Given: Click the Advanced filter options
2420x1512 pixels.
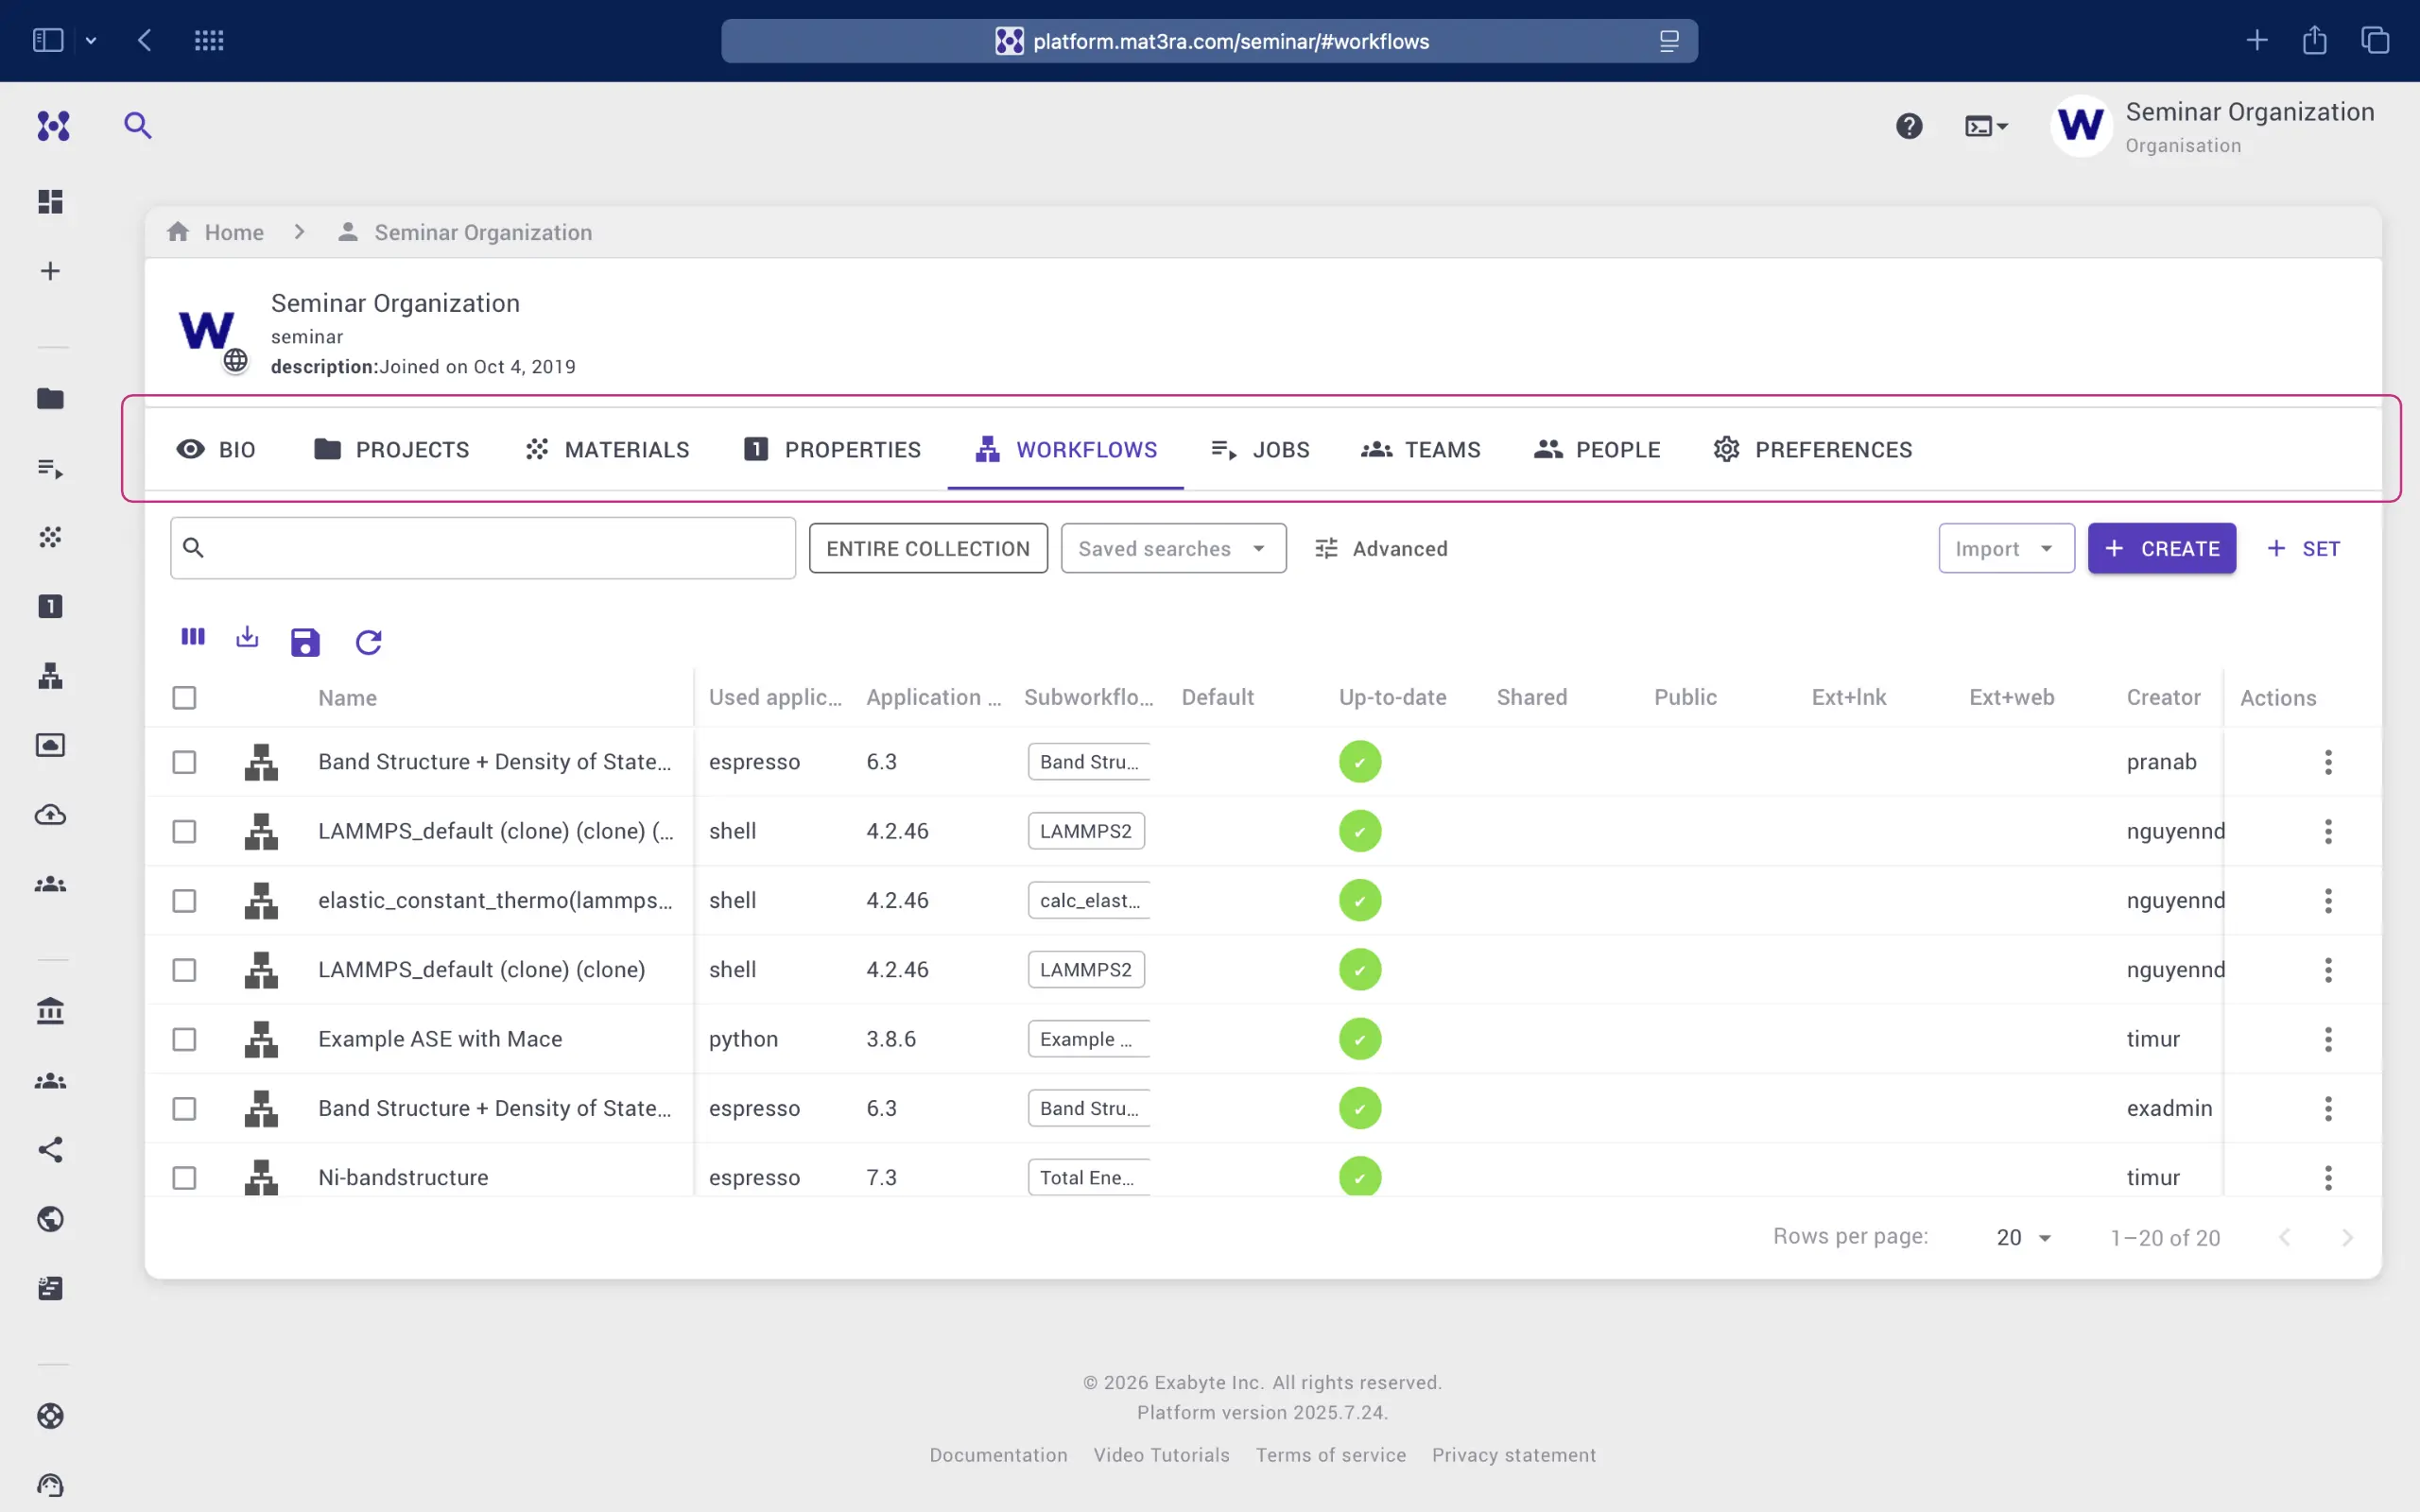Looking at the screenshot, I should 1381,548.
